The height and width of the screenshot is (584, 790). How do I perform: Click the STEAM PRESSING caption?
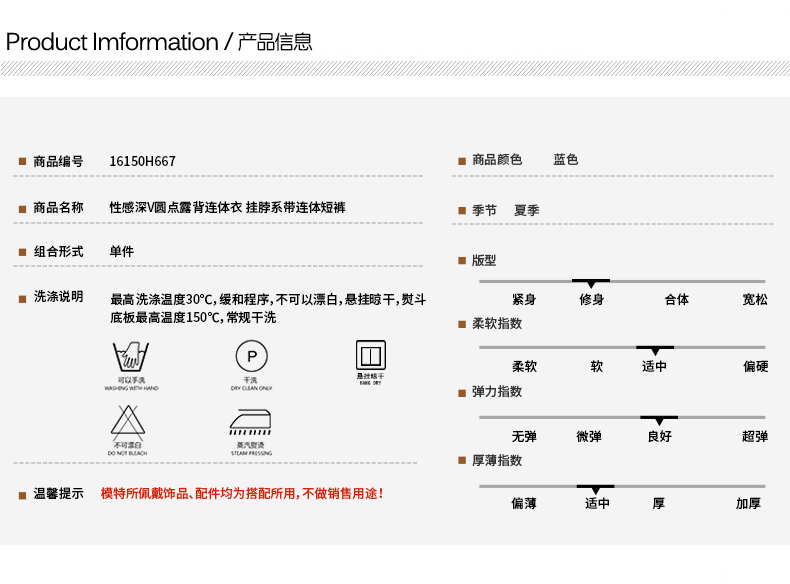click(251, 453)
